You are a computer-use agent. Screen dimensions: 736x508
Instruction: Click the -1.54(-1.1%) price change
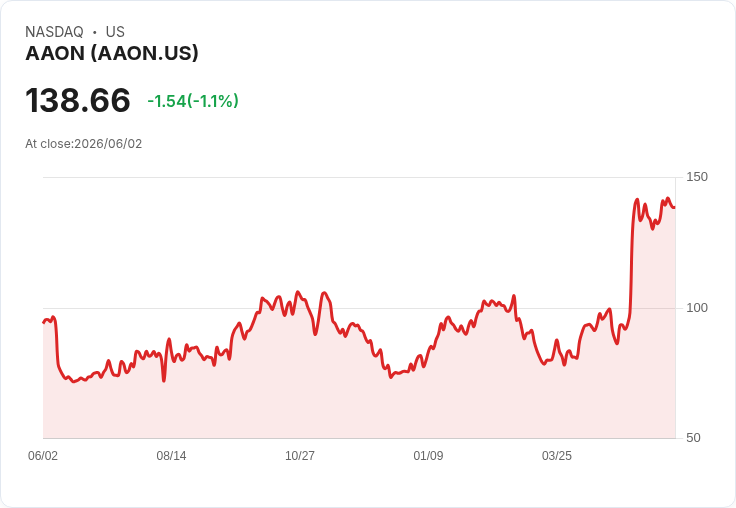[x=193, y=101]
